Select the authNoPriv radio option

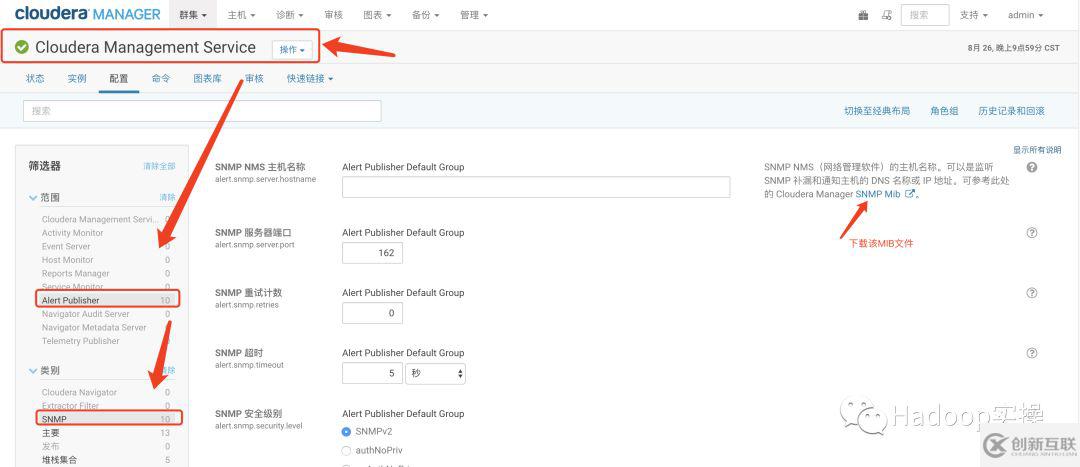347,450
